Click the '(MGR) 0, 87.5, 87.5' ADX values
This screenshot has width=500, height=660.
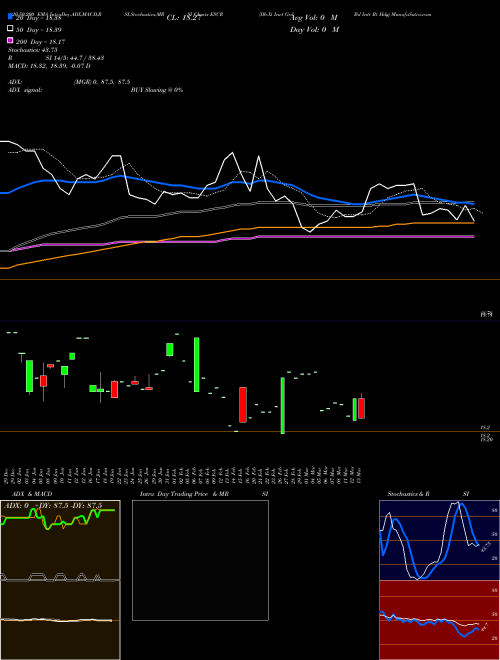pyautogui.click(x=102, y=82)
